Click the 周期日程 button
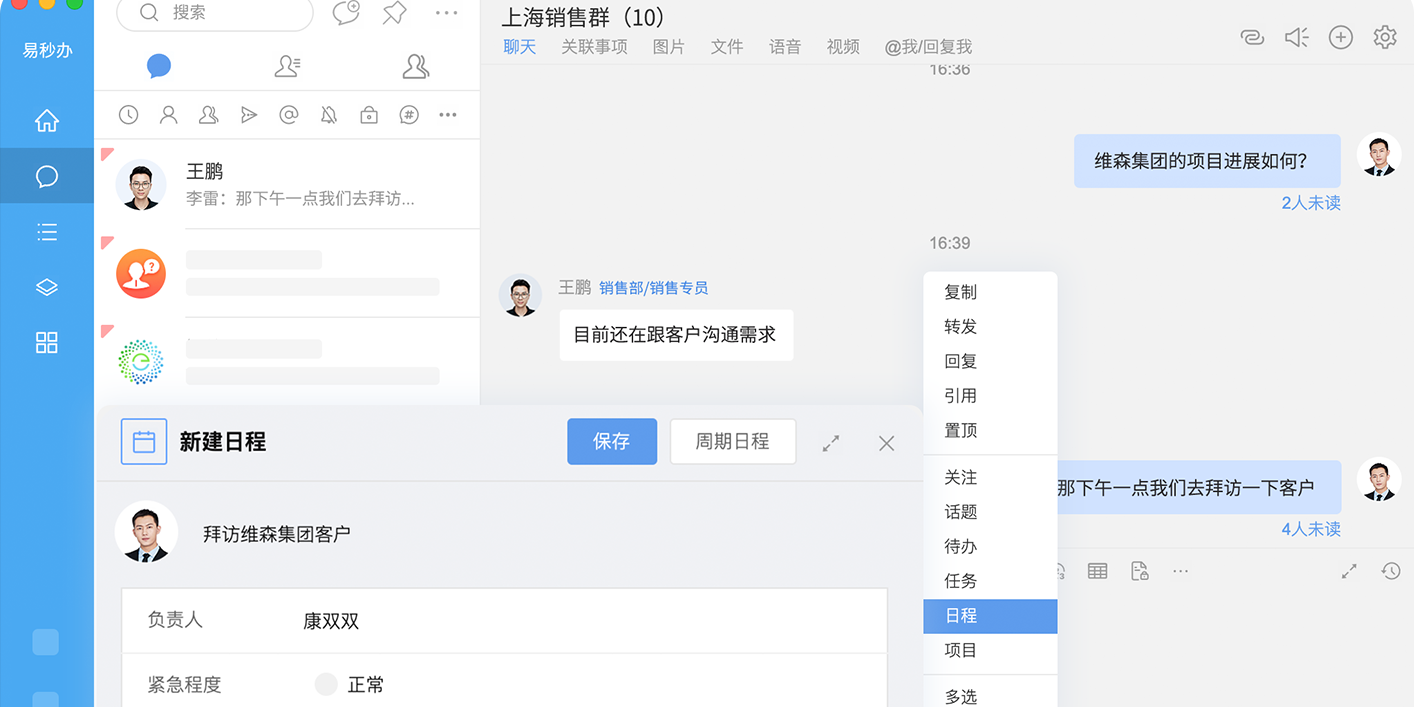Screen dimensions: 1414x707 point(732,442)
